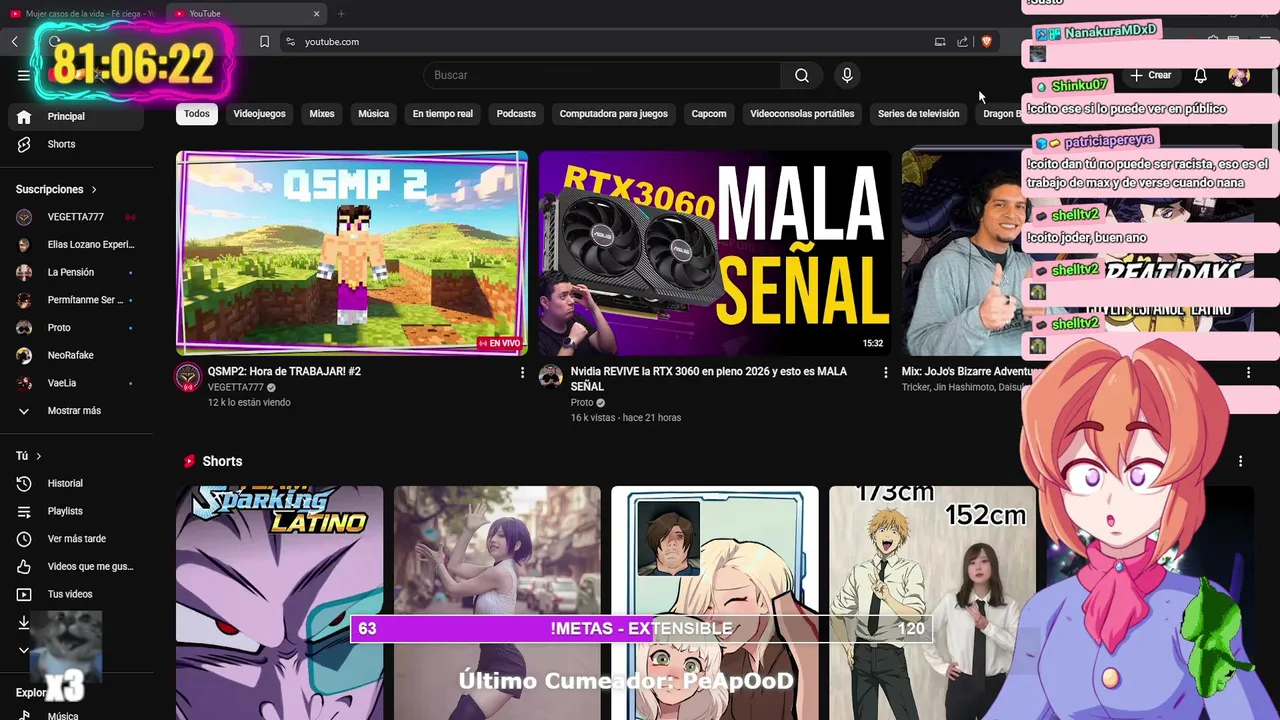
Task: Open a new browser tab
Action: coord(341,13)
